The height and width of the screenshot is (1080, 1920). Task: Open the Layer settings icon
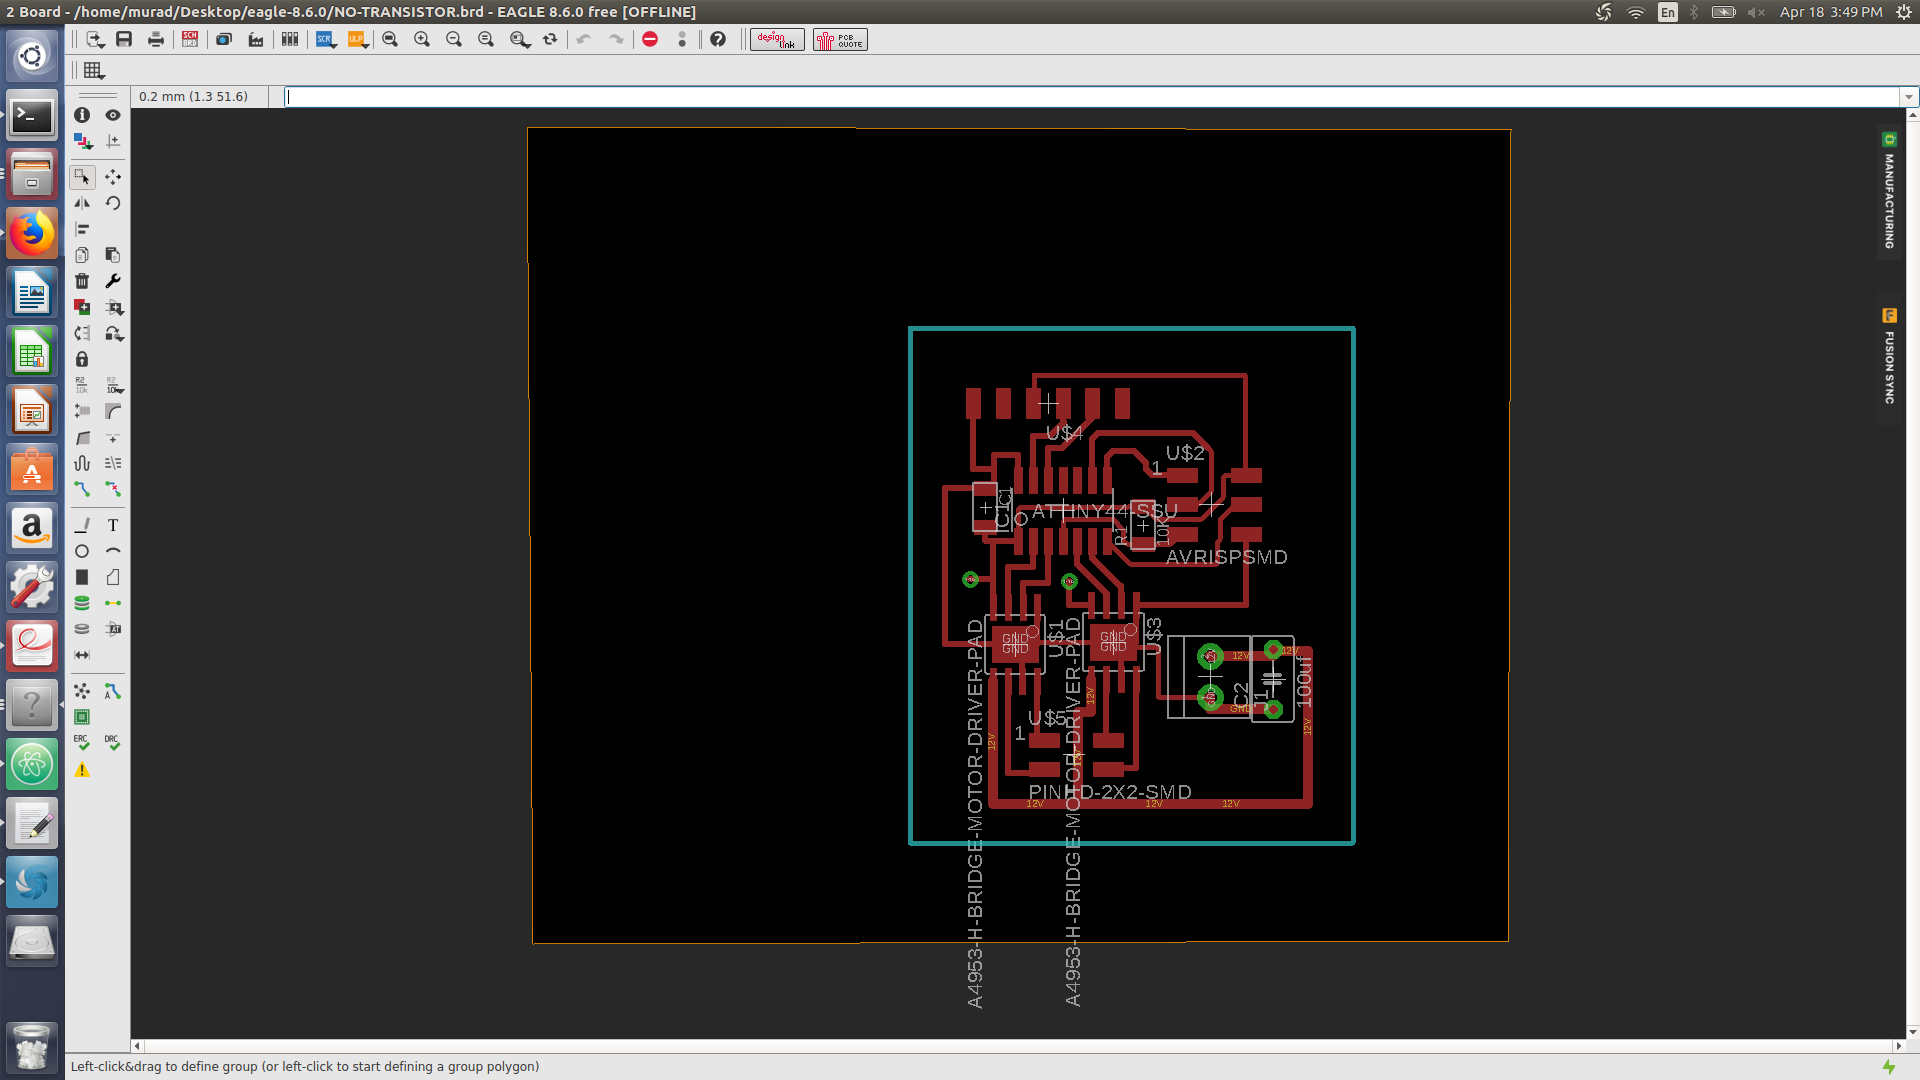tap(82, 141)
